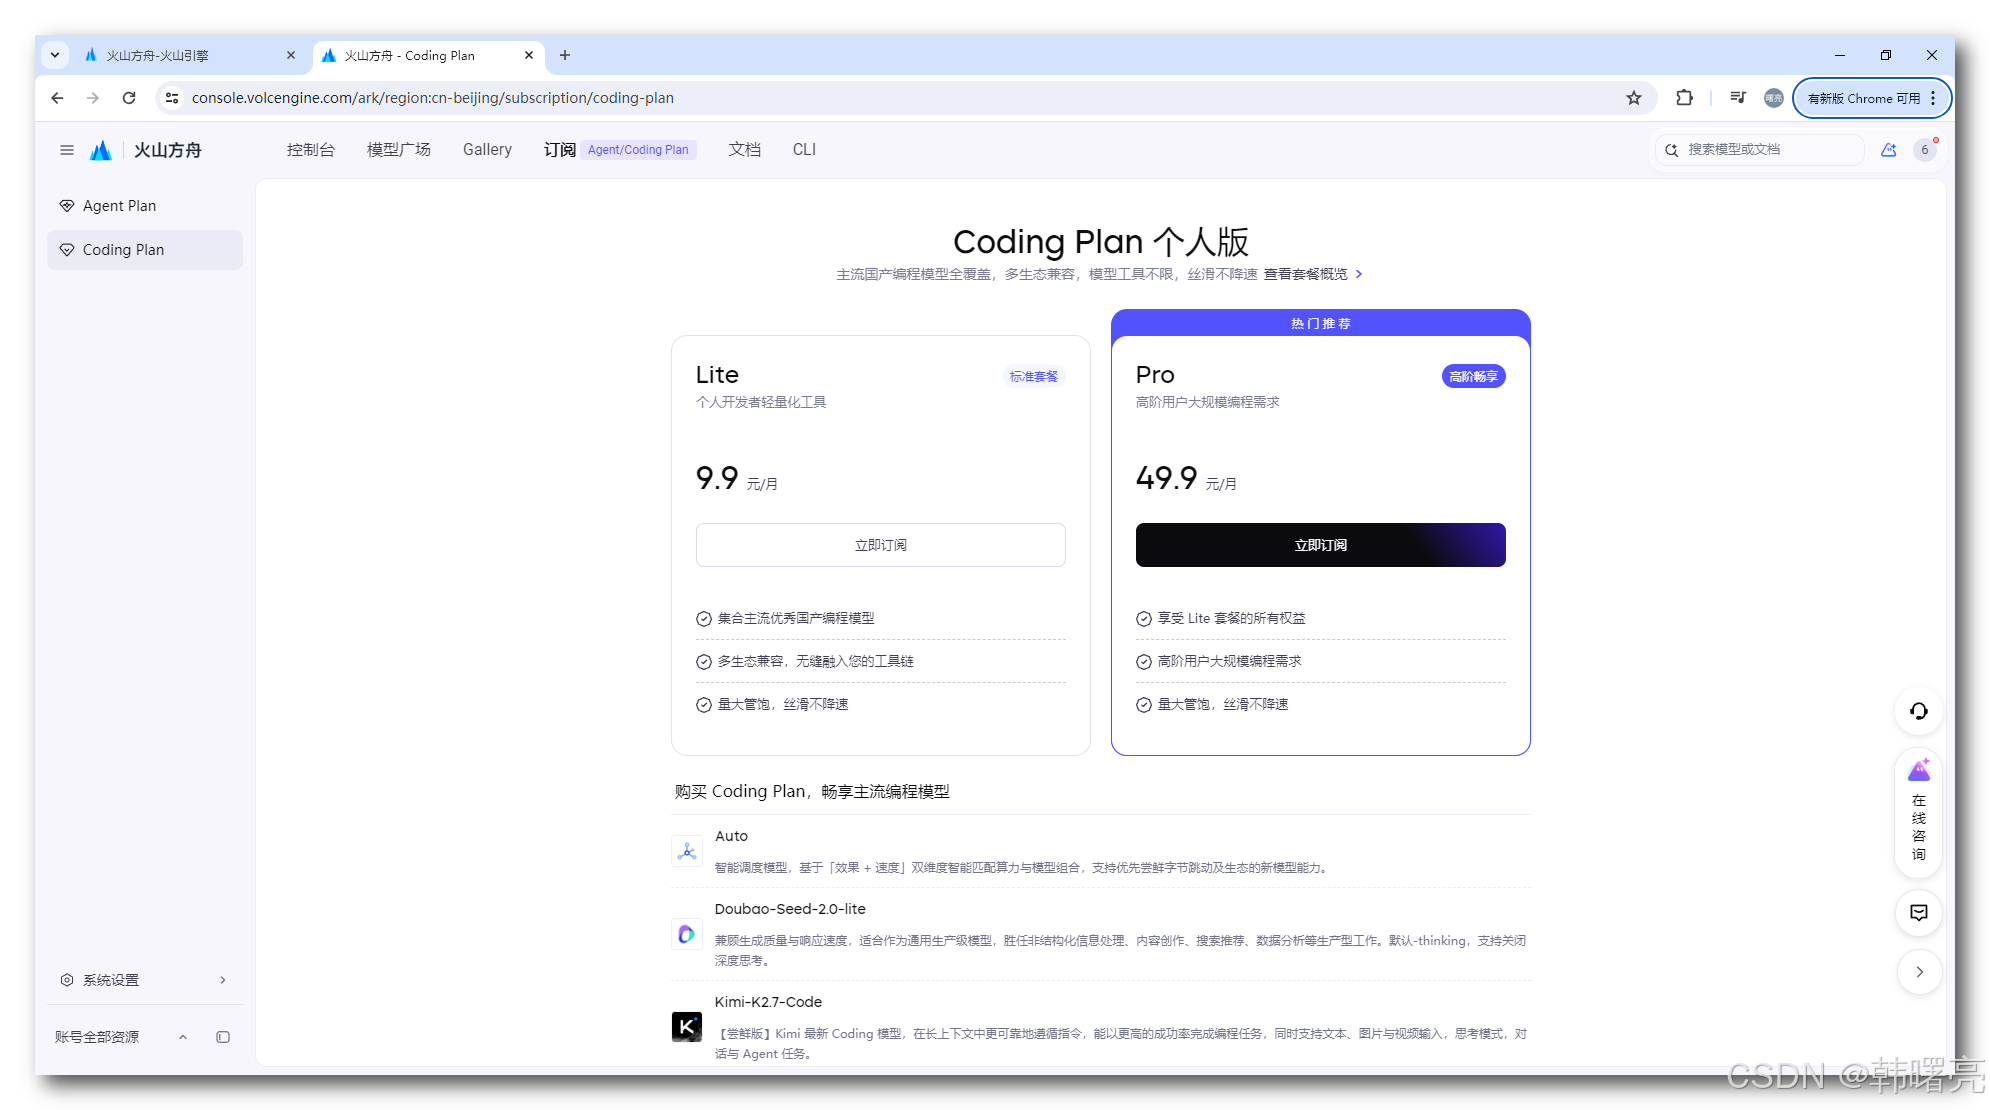Subscribe to Lite plan with 立即订阅
This screenshot has height=1110, width=1990.
[880, 545]
